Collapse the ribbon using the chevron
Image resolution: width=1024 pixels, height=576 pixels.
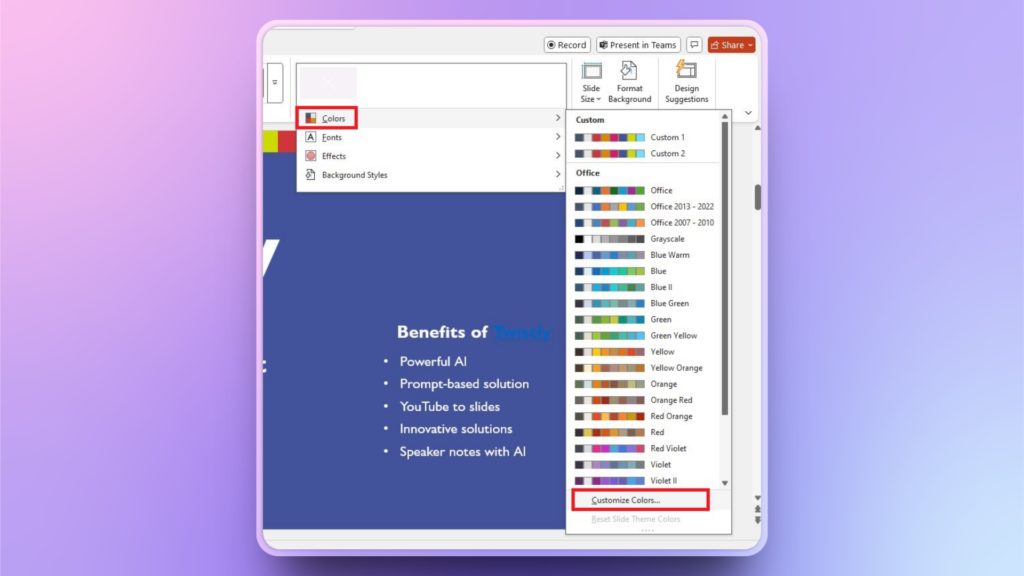coord(749,113)
